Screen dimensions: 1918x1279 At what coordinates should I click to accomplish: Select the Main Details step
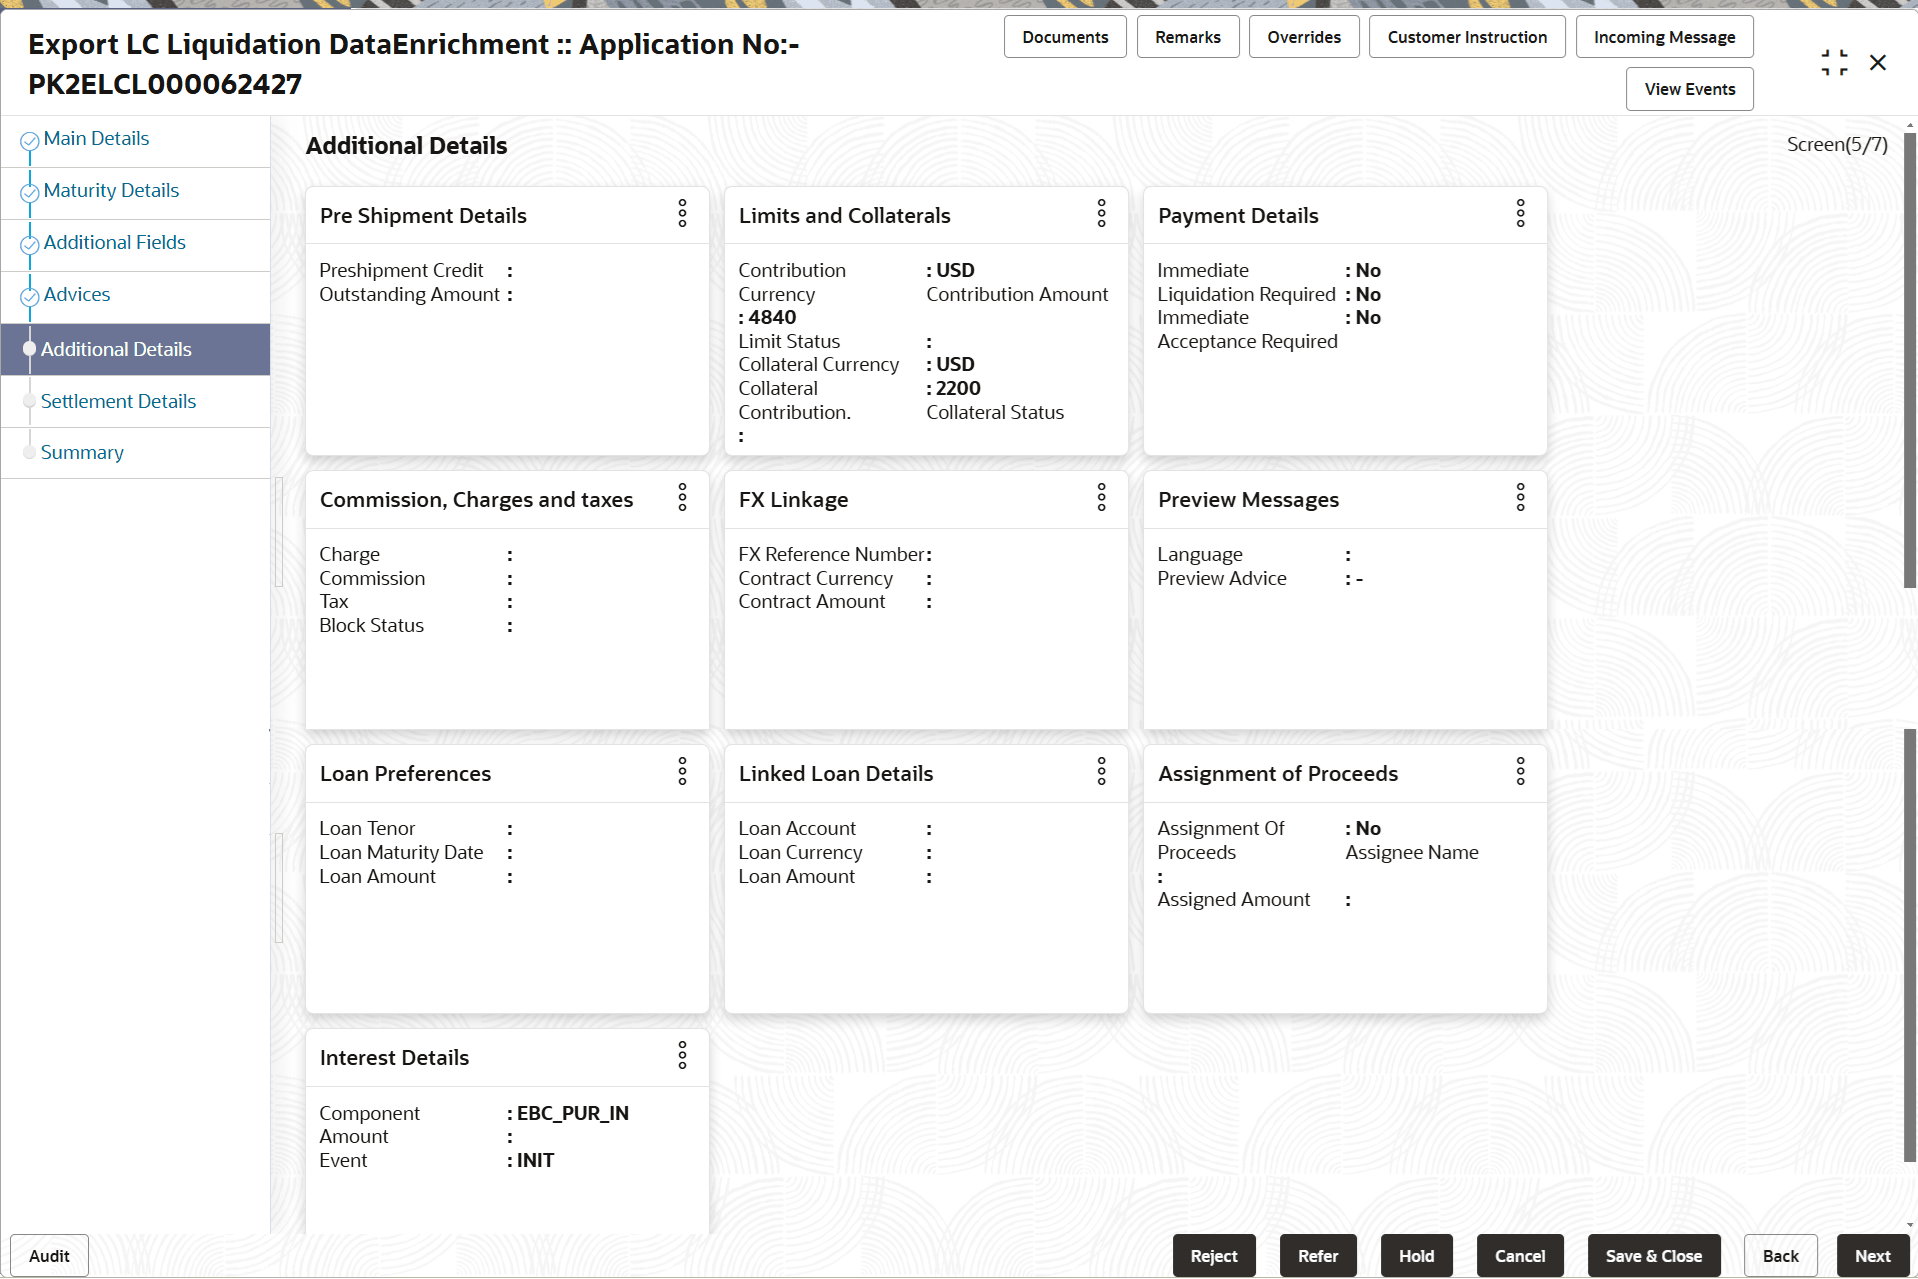[96, 138]
